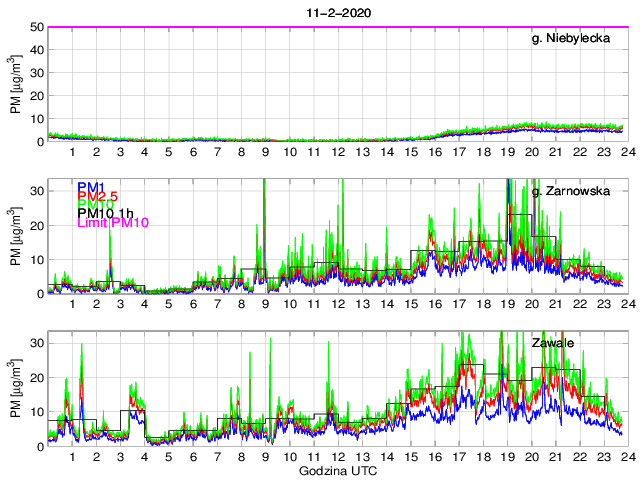Click the 50 y-axis tick in top panel
The height and width of the screenshot is (480, 640).
pos(36,27)
